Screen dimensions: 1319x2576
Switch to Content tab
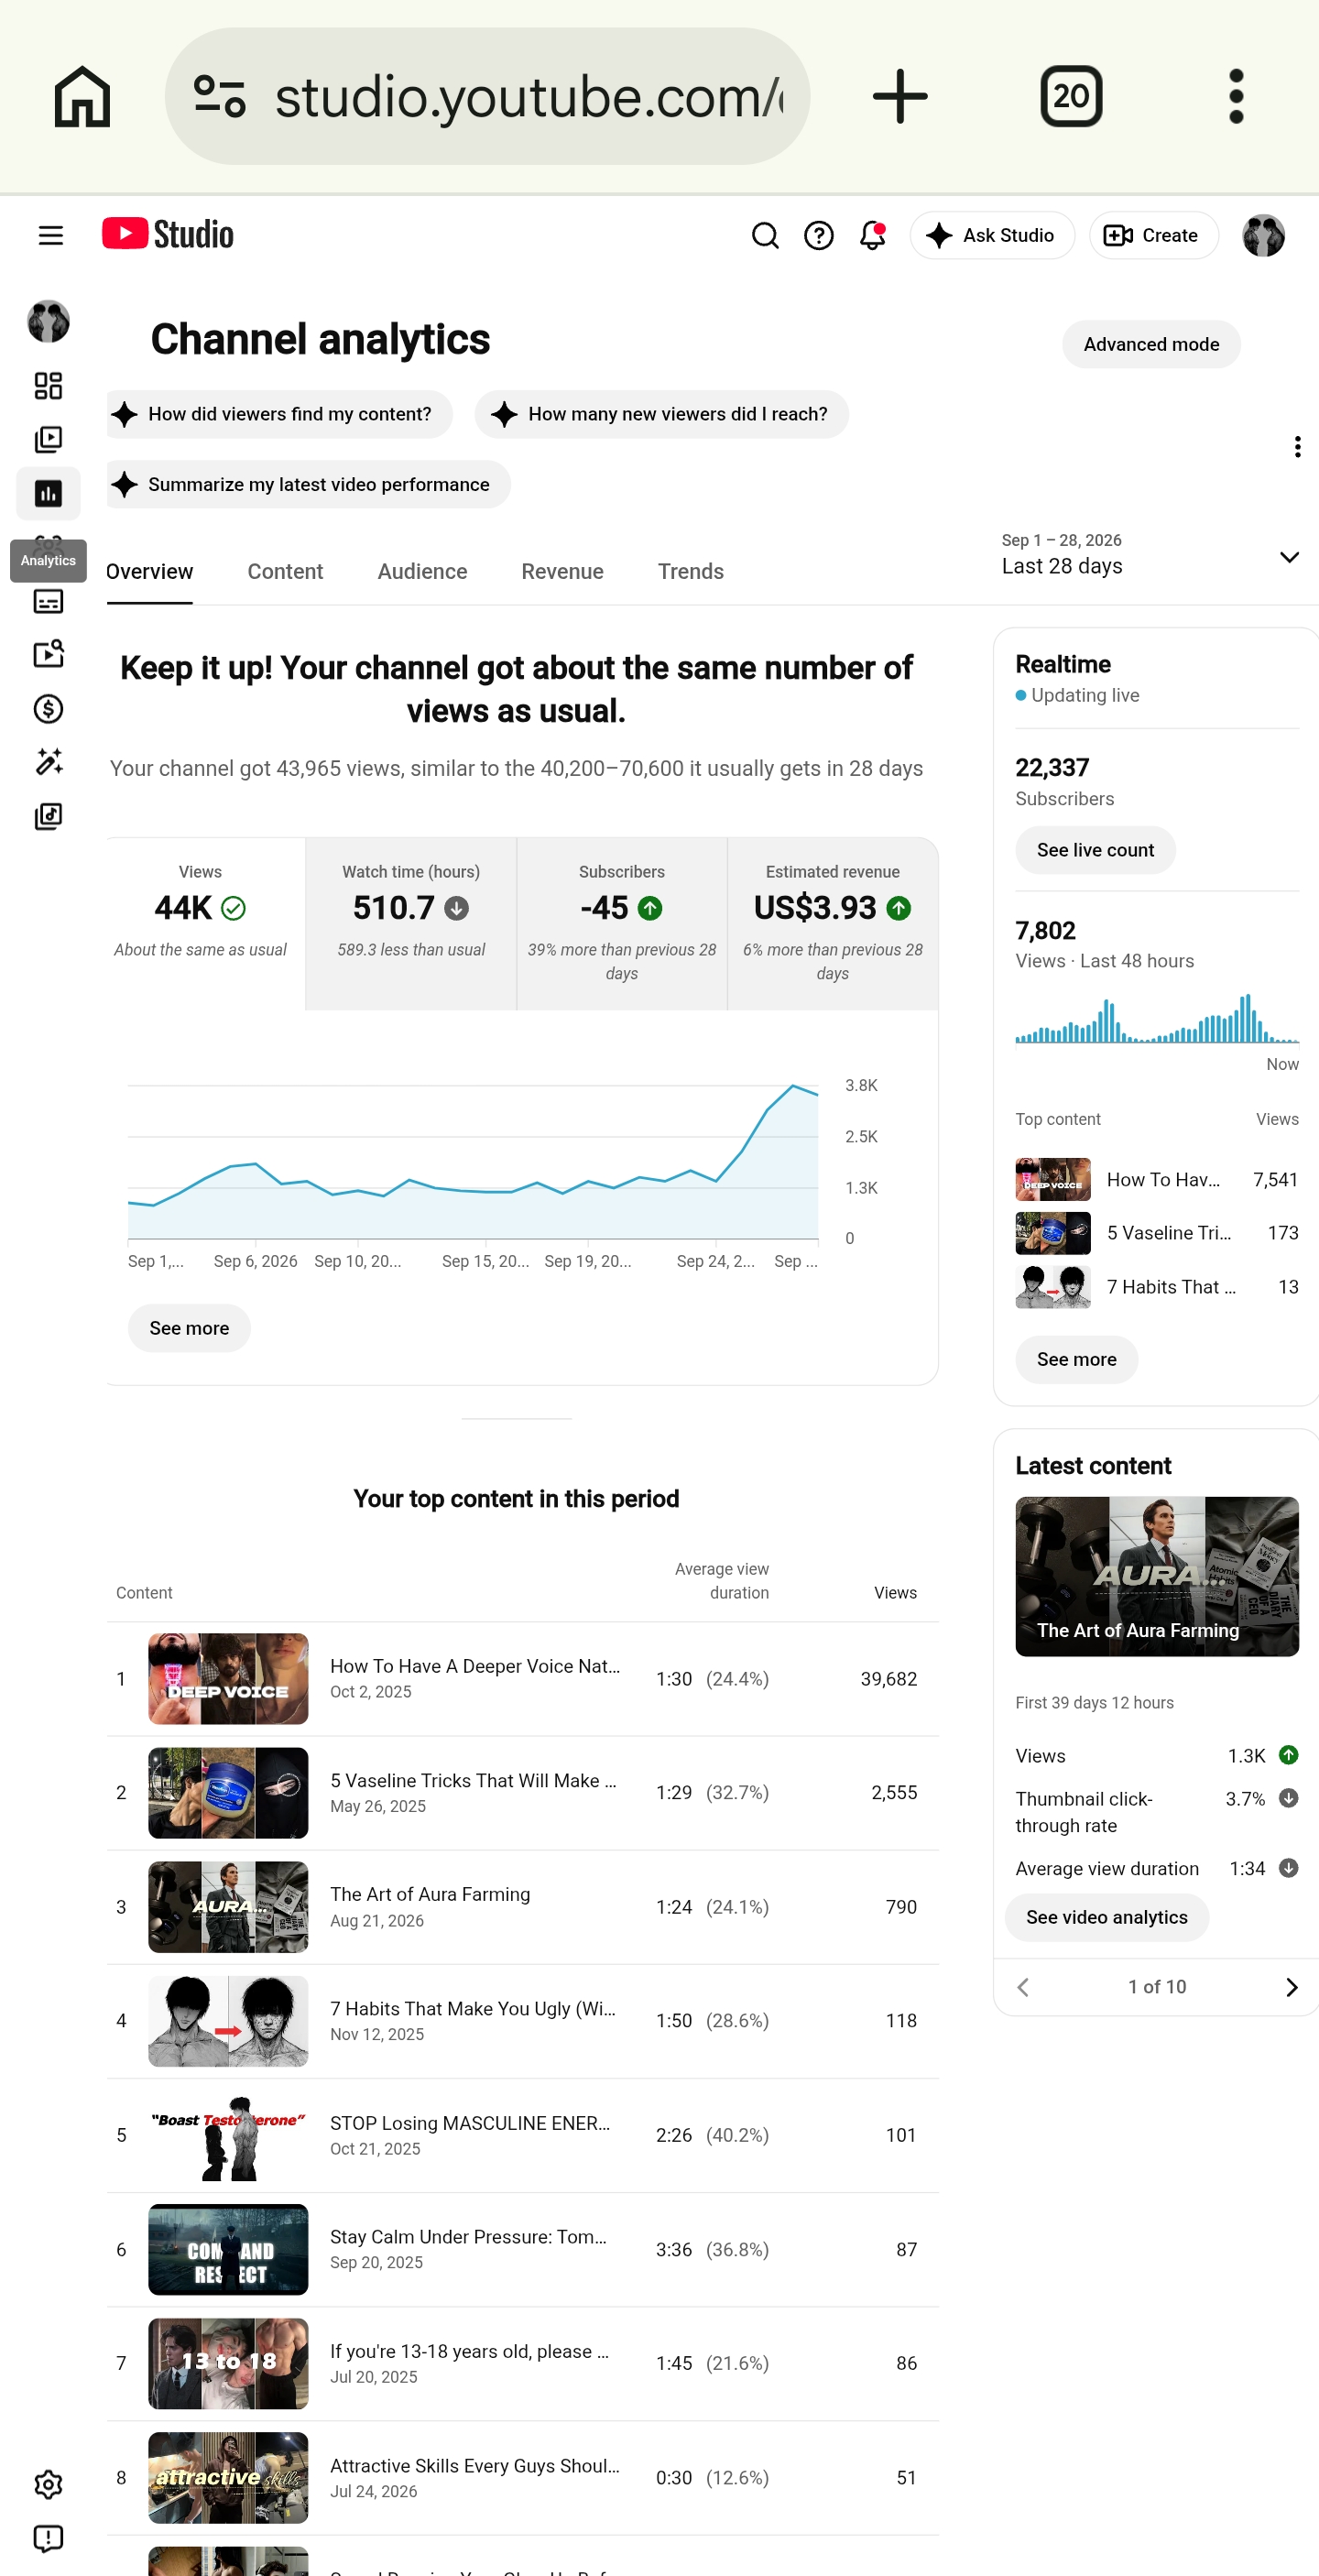(x=285, y=572)
